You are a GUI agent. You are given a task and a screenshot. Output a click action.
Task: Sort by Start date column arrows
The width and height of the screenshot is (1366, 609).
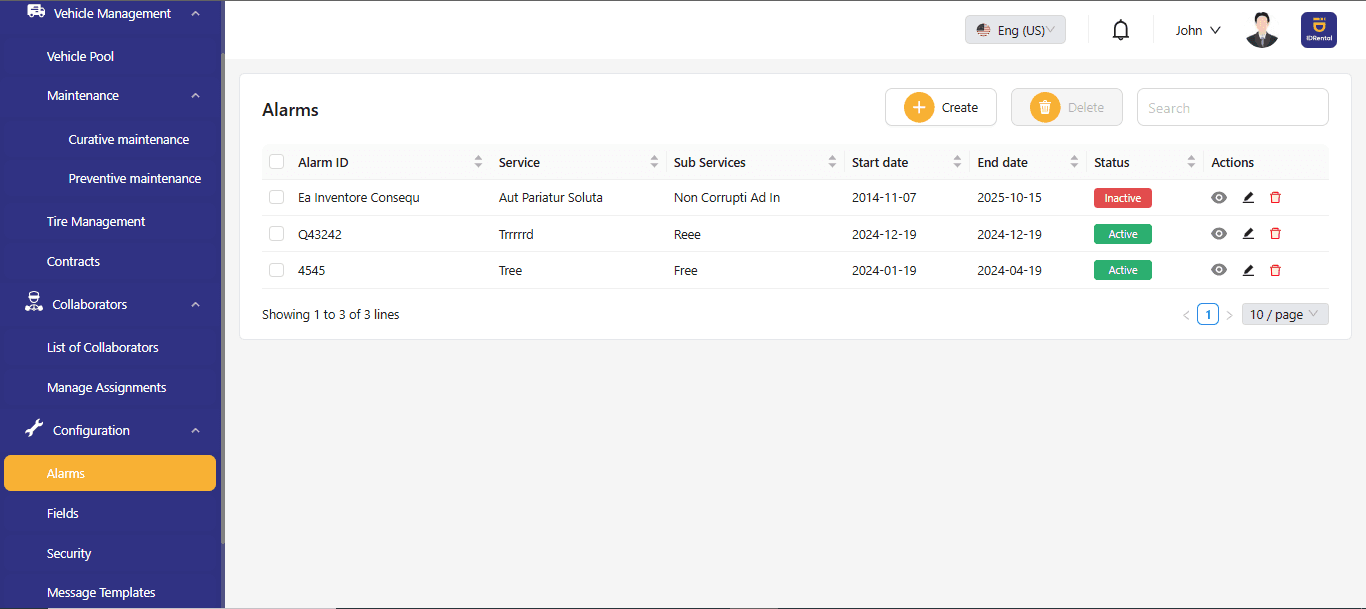point(957,162)
